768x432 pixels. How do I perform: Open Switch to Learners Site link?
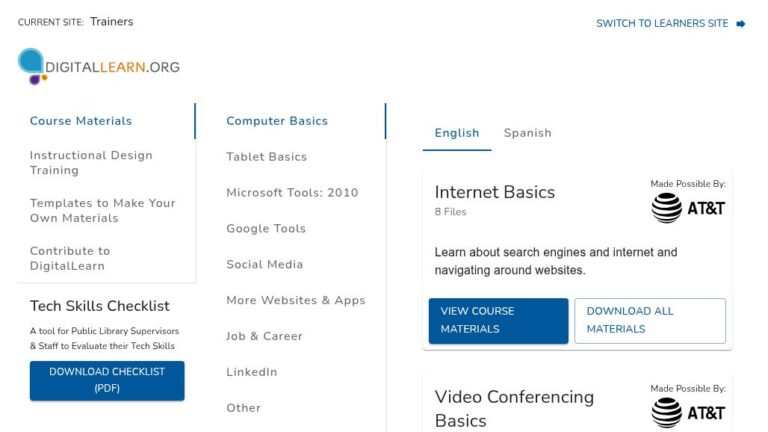[662, 24]
